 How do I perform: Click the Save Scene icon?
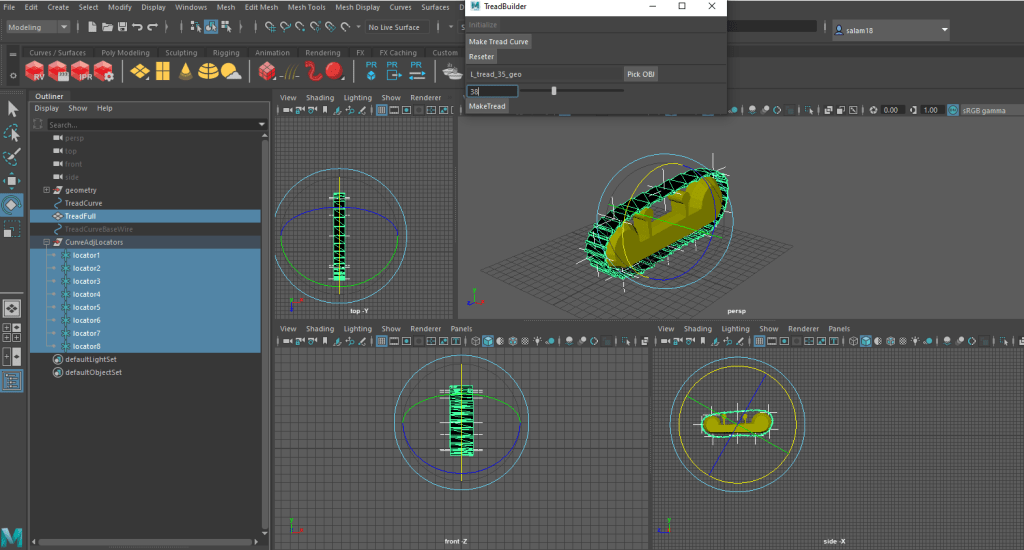pyautogui.click(x=121, y=27)
